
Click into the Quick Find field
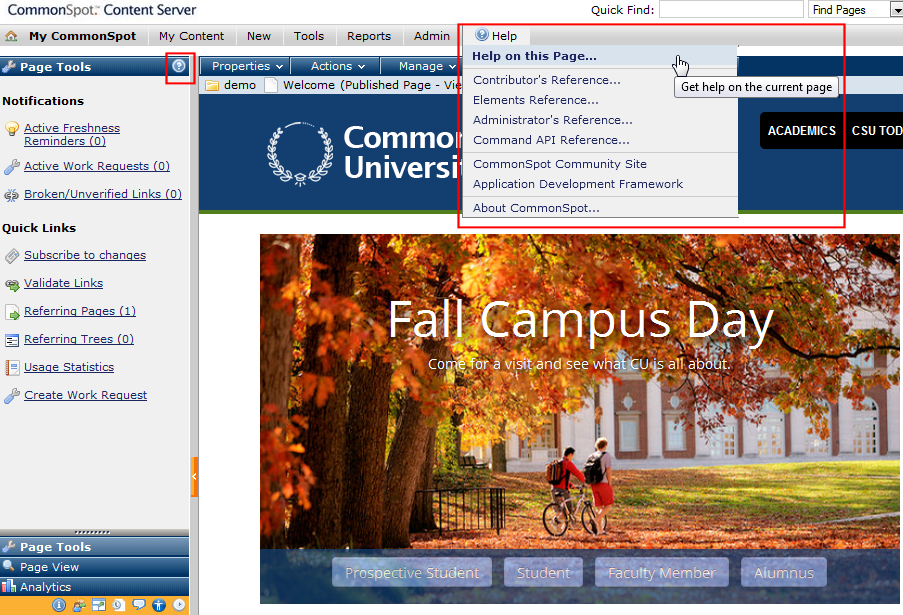tap(731, 10)
